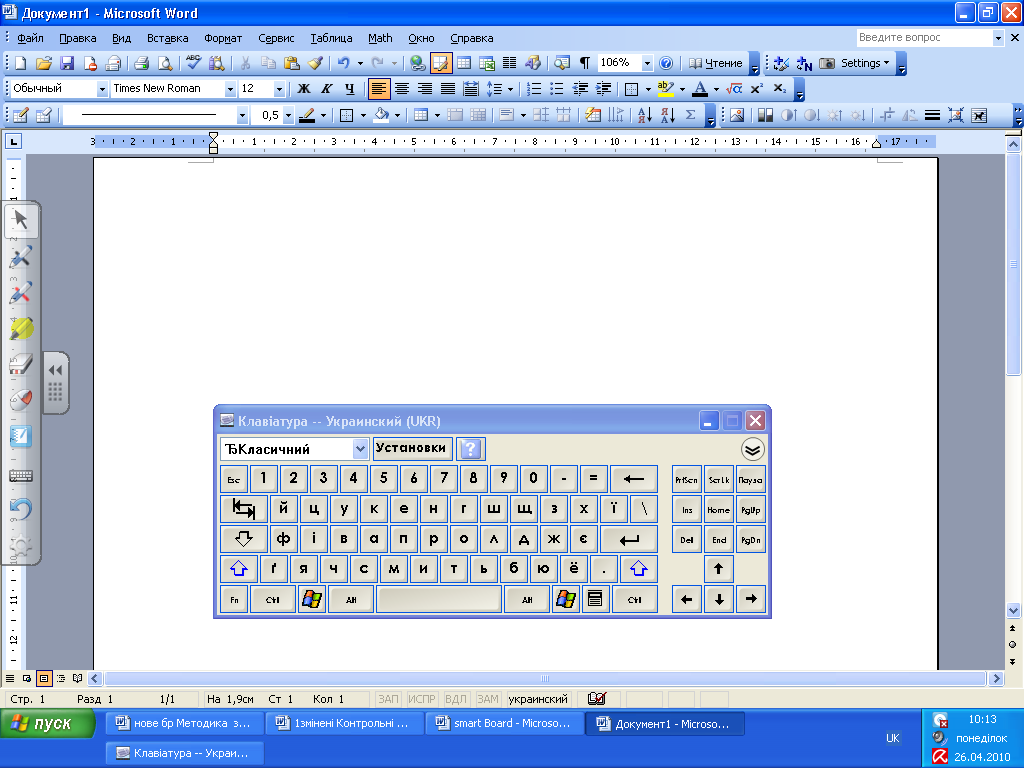The image size is (1024, 768).
Task: Cut selection with the scissors icon
Action: (x=245, y=63)
